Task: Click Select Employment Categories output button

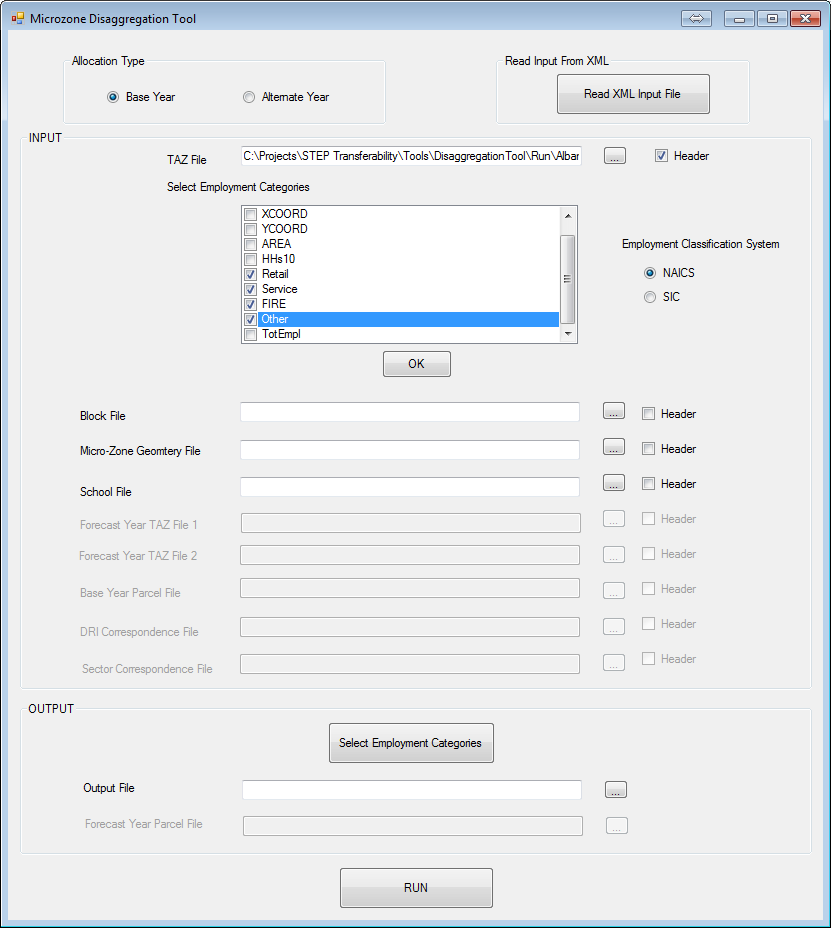Action: [410, 743]
